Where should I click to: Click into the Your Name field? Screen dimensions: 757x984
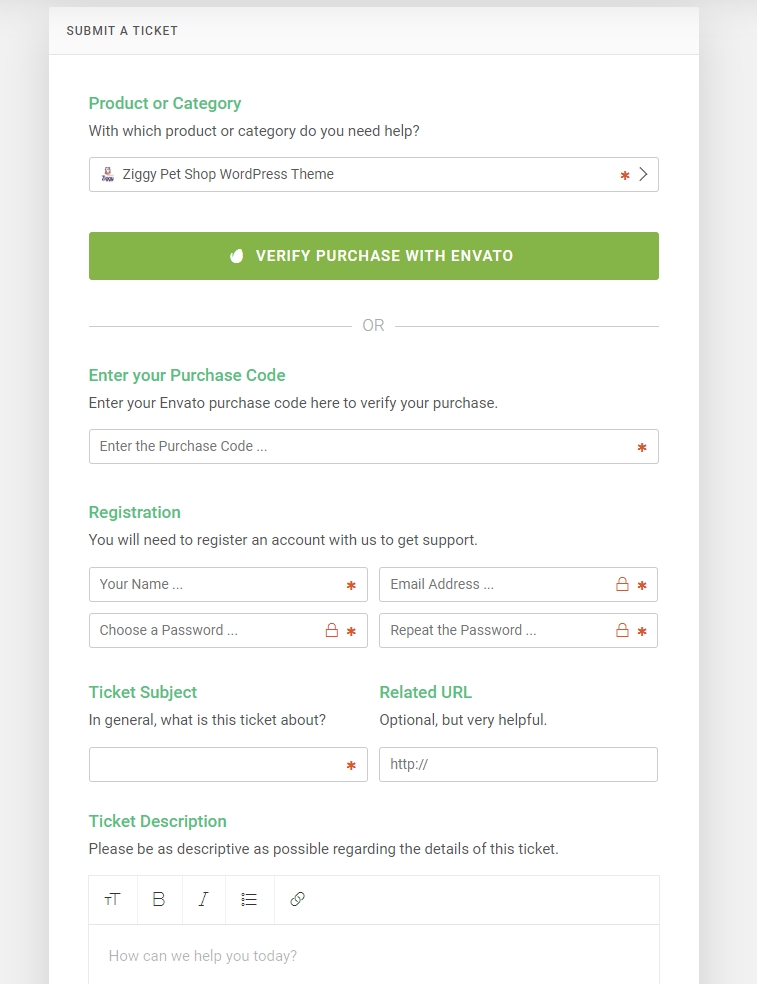point(215,584)
